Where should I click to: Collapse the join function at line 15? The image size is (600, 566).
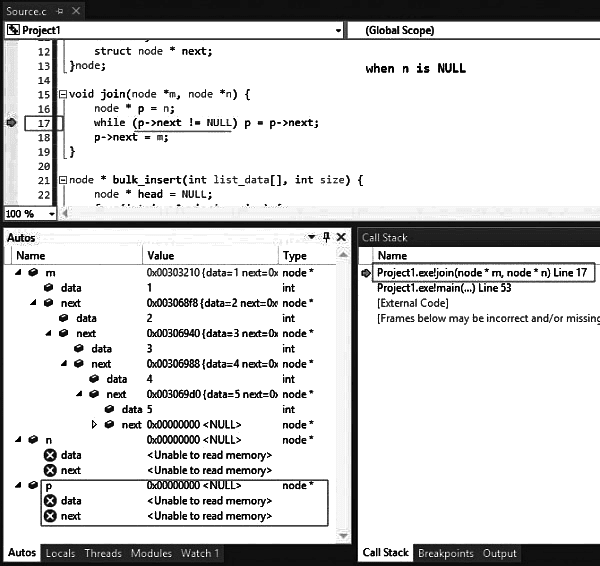coord(62,94)
